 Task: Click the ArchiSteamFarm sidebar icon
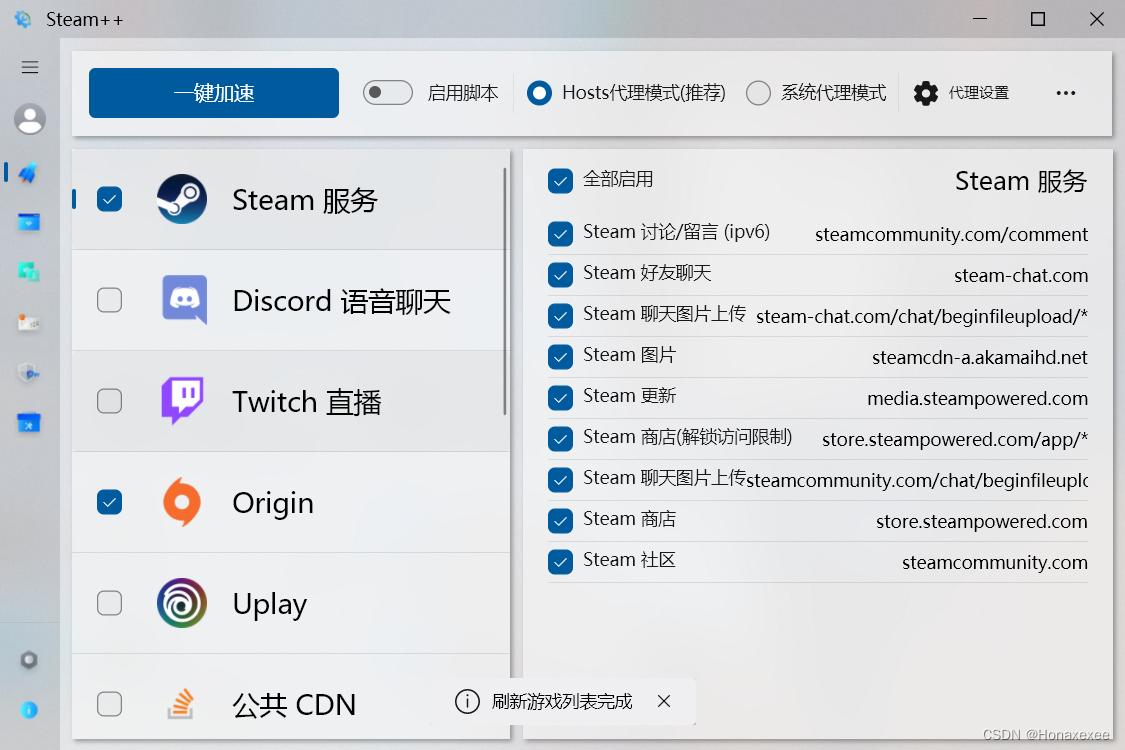coord(30,322)
